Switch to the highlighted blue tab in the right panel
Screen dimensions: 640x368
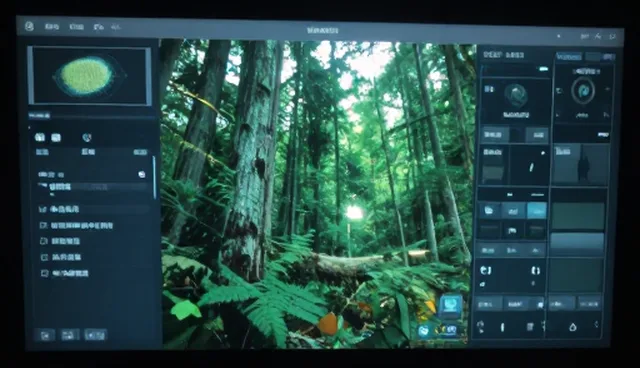[x=569, y=57]
